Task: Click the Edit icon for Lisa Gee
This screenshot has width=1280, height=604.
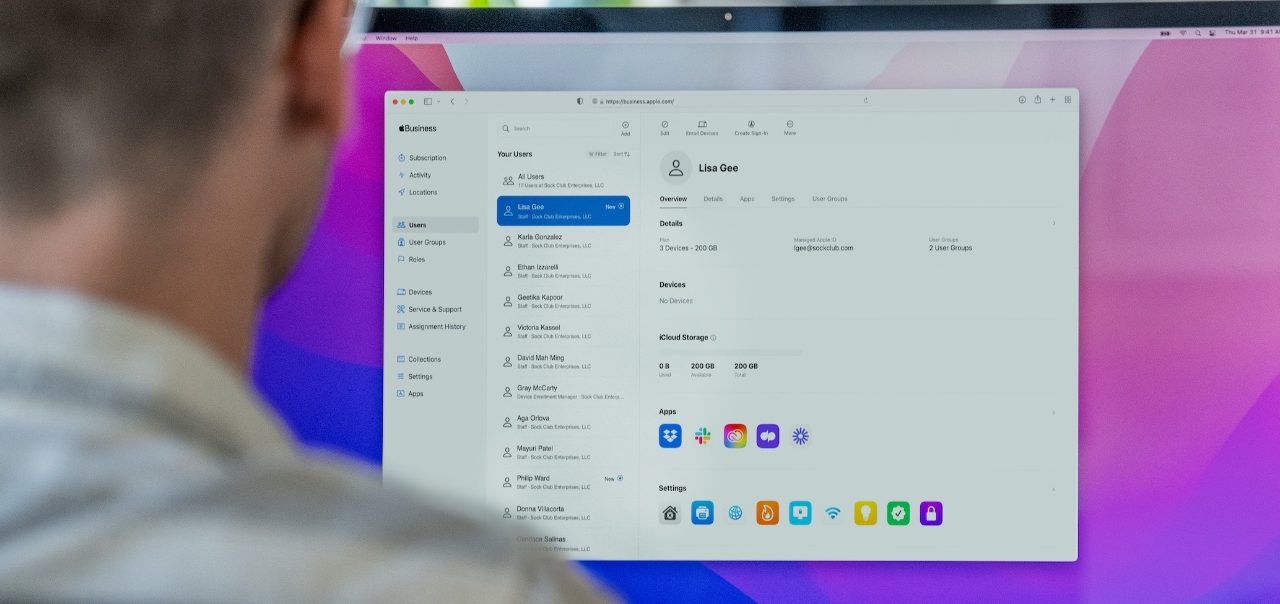Action: coord(665,127)
